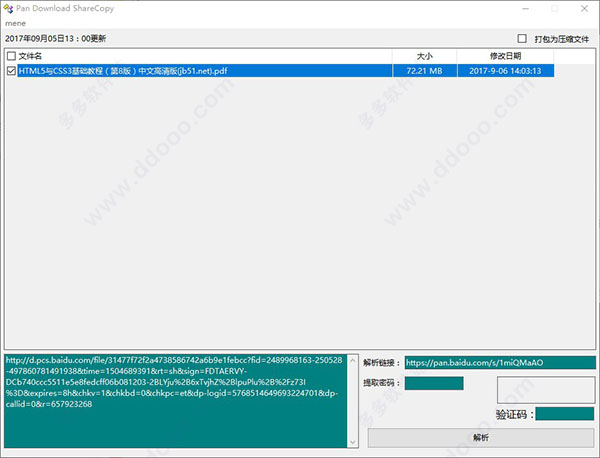Focus the 解析链接 URL input field
Screen dimensions: 600x458
(500, 362)
